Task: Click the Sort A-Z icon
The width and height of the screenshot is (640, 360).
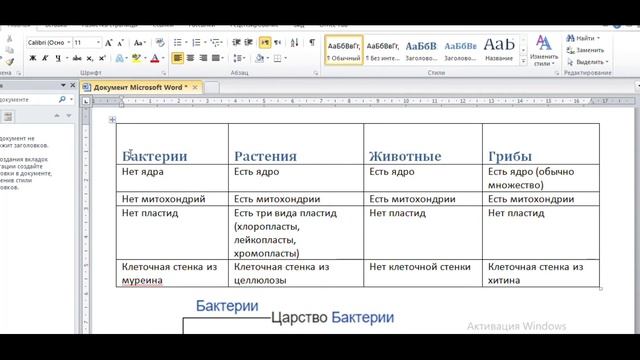Action: point(294,42)
